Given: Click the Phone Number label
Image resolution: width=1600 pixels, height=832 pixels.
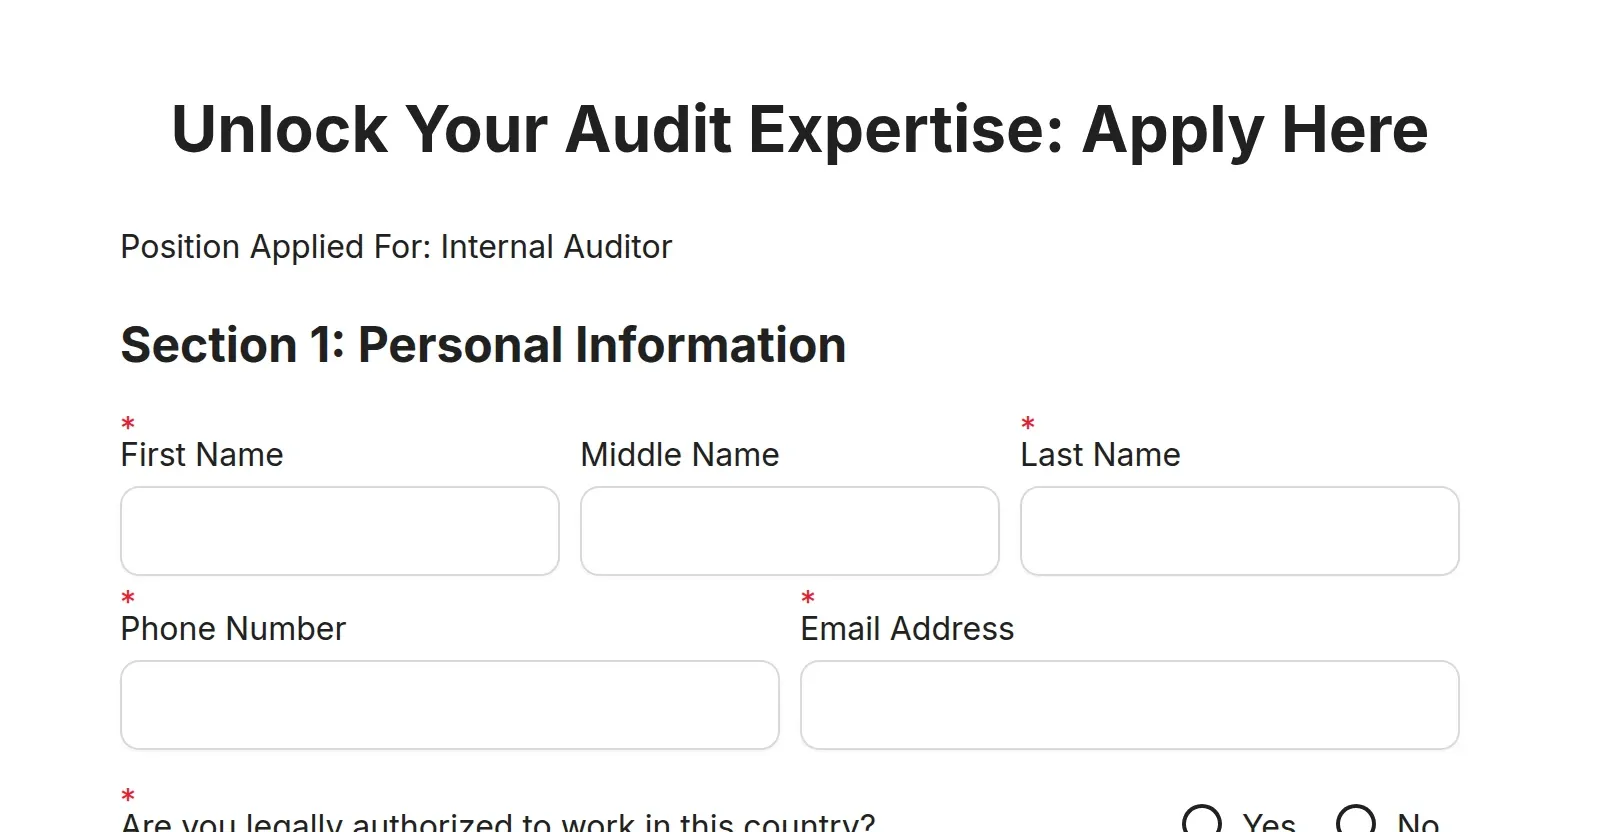Looking at the screenshot, I should click(233, 629).
